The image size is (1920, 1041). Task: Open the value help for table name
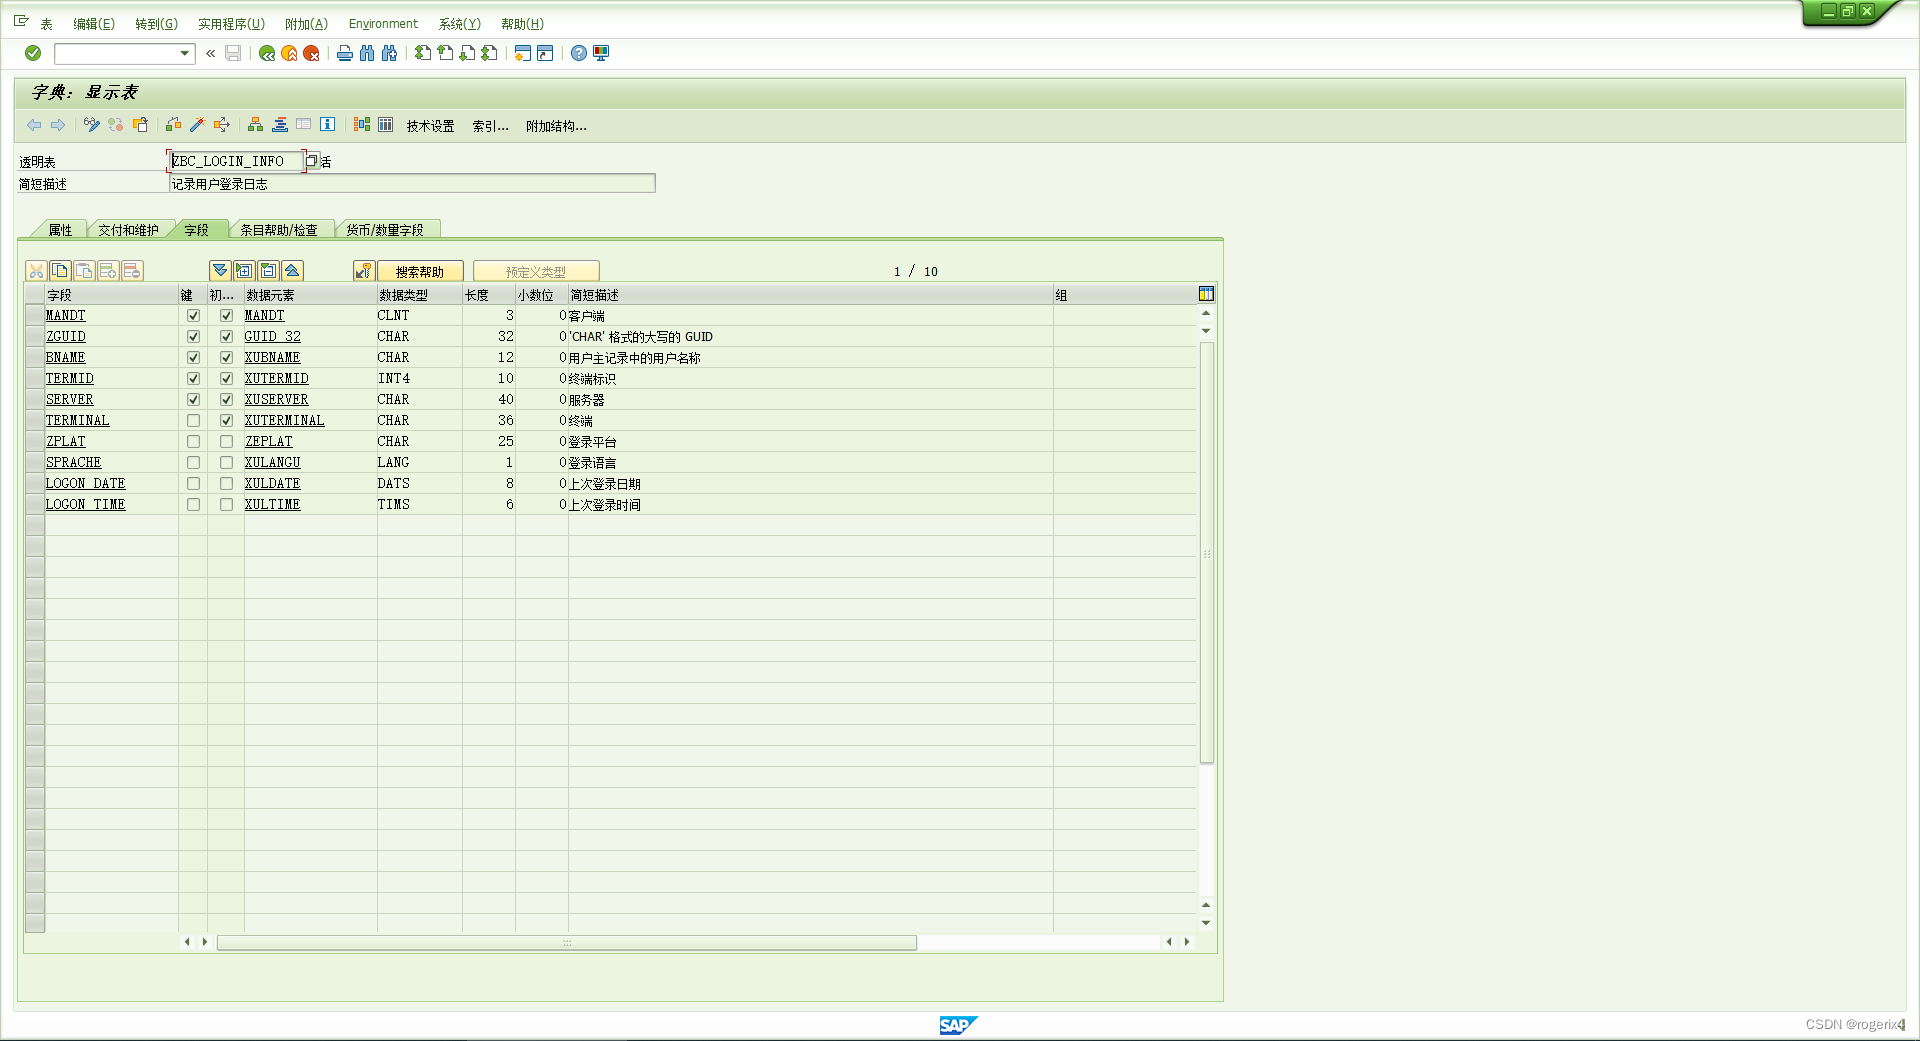coord(312,161)
